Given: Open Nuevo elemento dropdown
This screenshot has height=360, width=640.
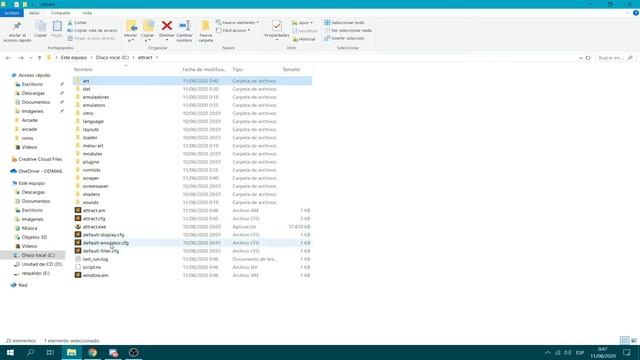Looking at the screenshot, I should coord(237,22).
